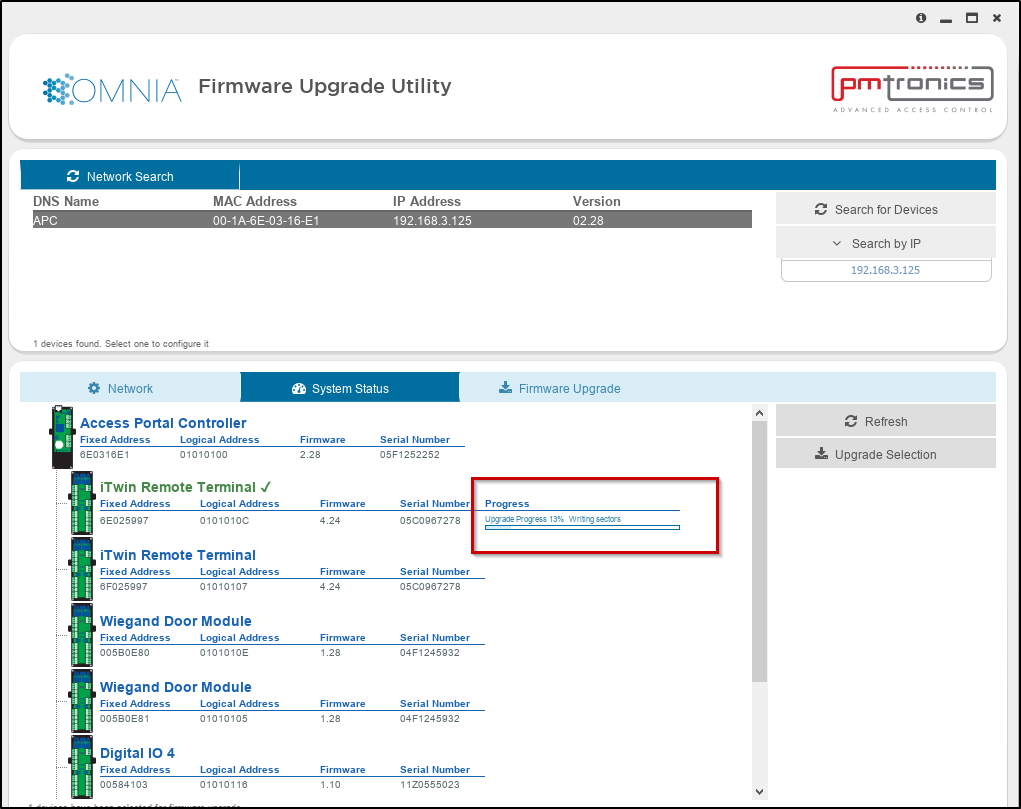Click logical address 01010116
The image size is (1021, 809).
tap(223, 784)
